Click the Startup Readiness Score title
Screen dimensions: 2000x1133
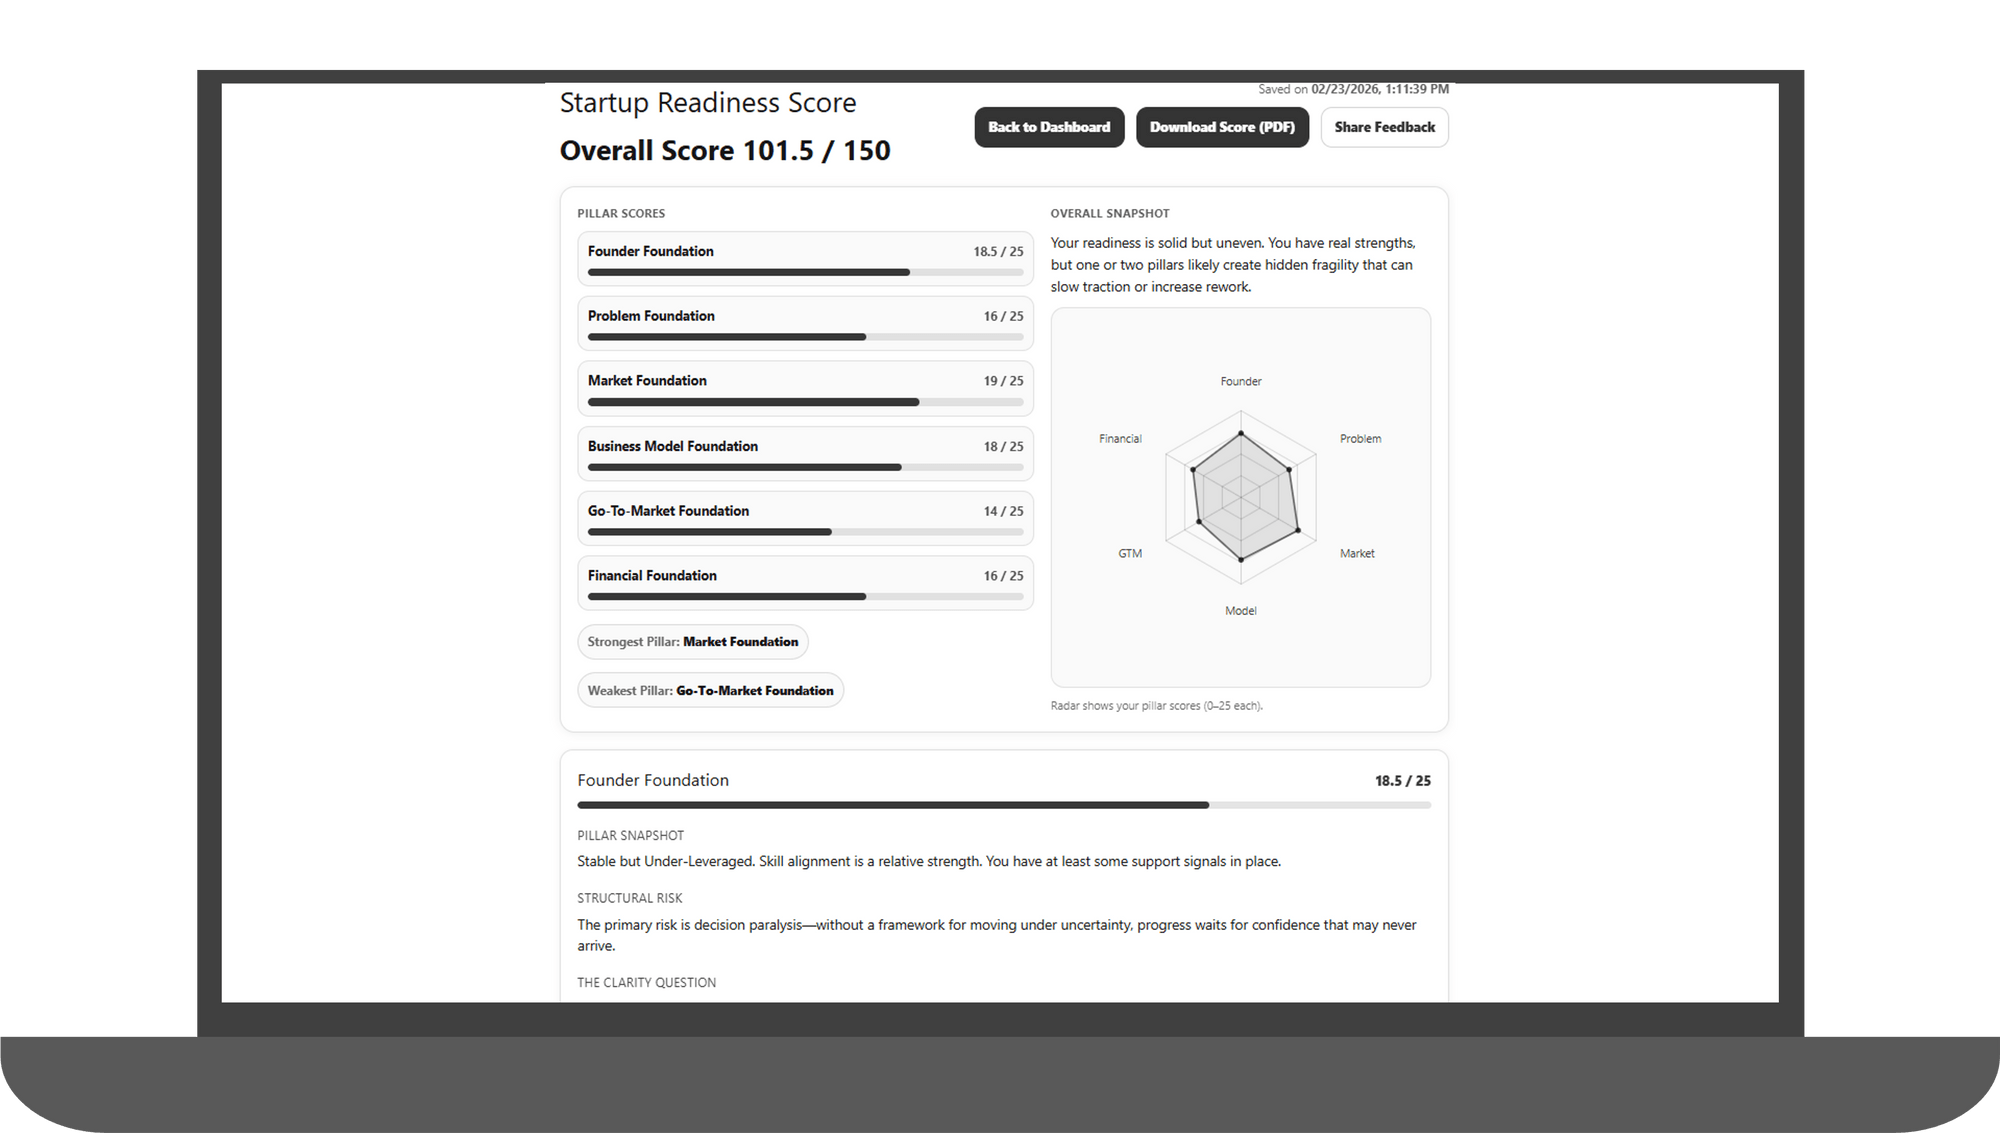pyautogui.click(x=708, y=102)
